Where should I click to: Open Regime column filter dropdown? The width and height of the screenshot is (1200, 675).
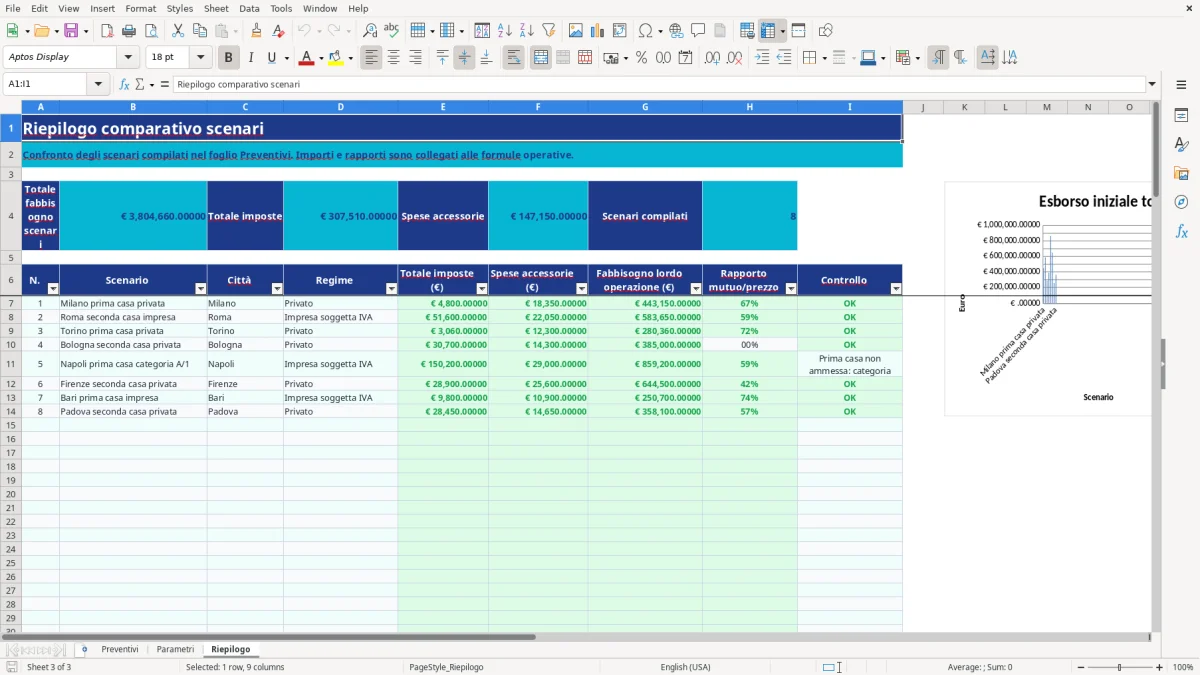click(391, 288)
